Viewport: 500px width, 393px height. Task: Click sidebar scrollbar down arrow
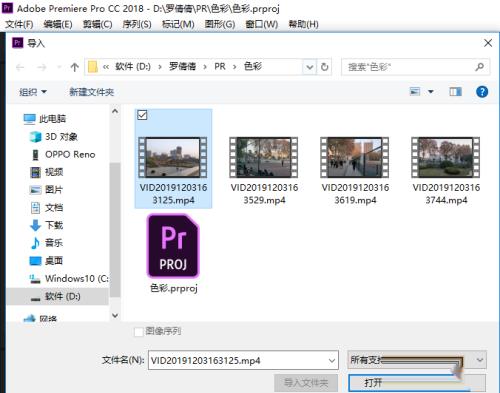pyautogui.click(x=115, y=315)
